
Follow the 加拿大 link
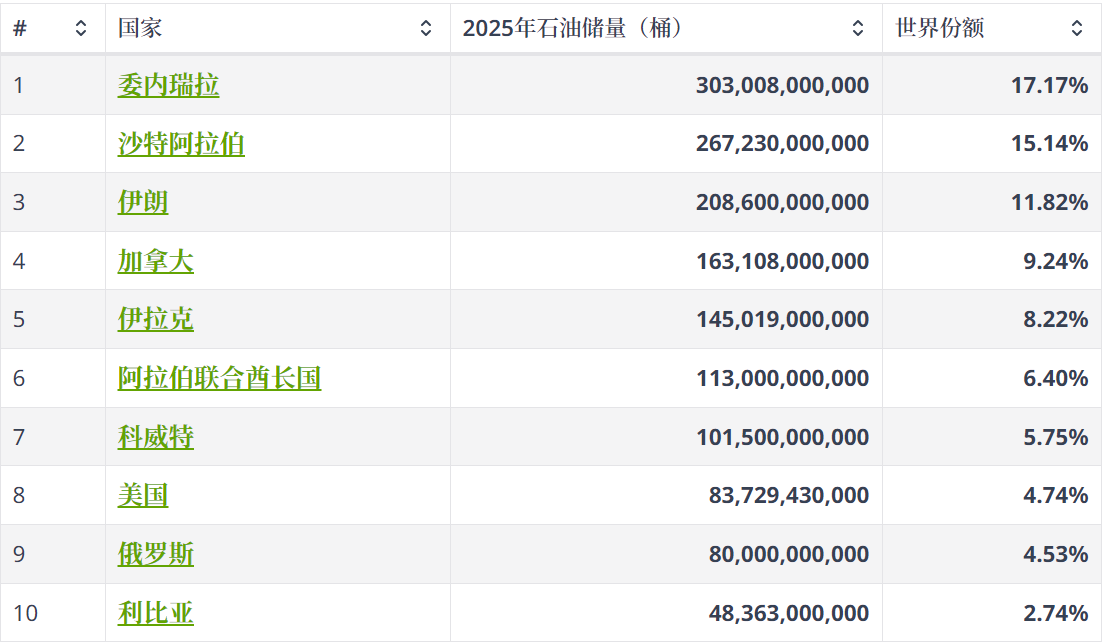(x=155, y=262)
